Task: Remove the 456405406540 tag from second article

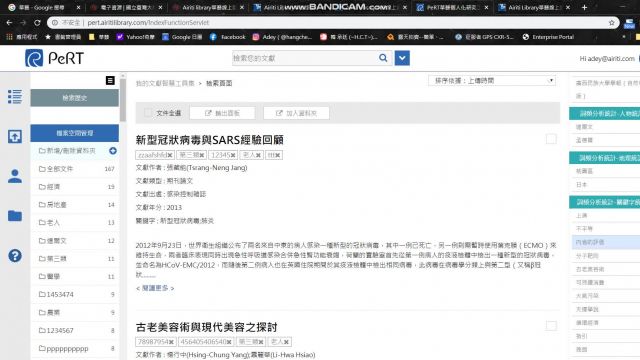Action: point(229,342)
